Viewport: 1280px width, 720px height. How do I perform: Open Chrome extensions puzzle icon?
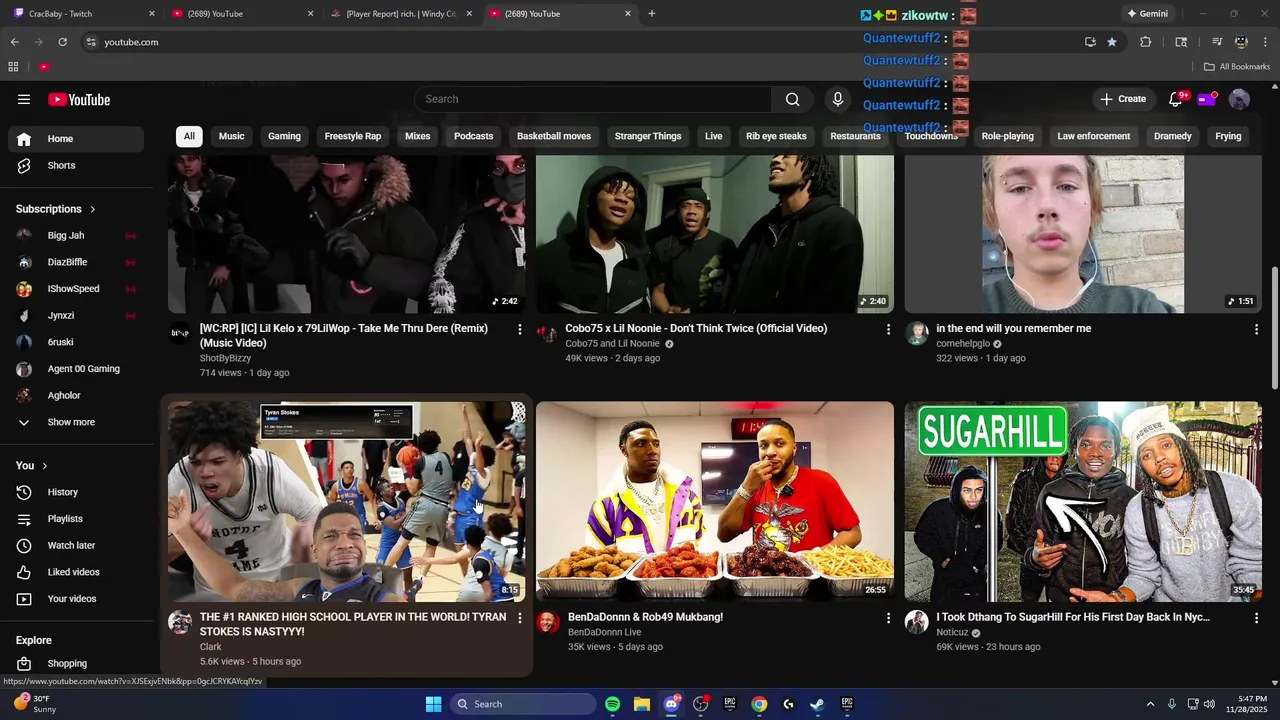1146,42
